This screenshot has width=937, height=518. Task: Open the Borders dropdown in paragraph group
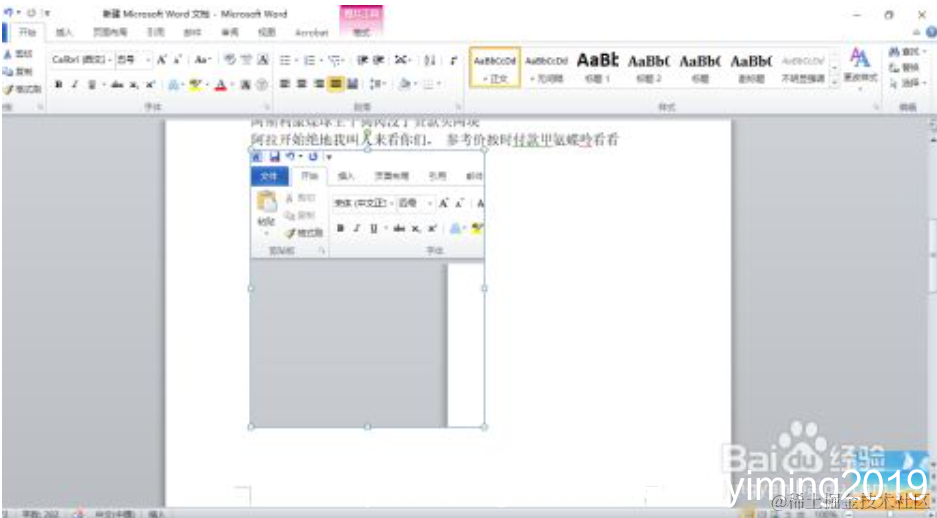pyautogui.click(x=431, y=84)
